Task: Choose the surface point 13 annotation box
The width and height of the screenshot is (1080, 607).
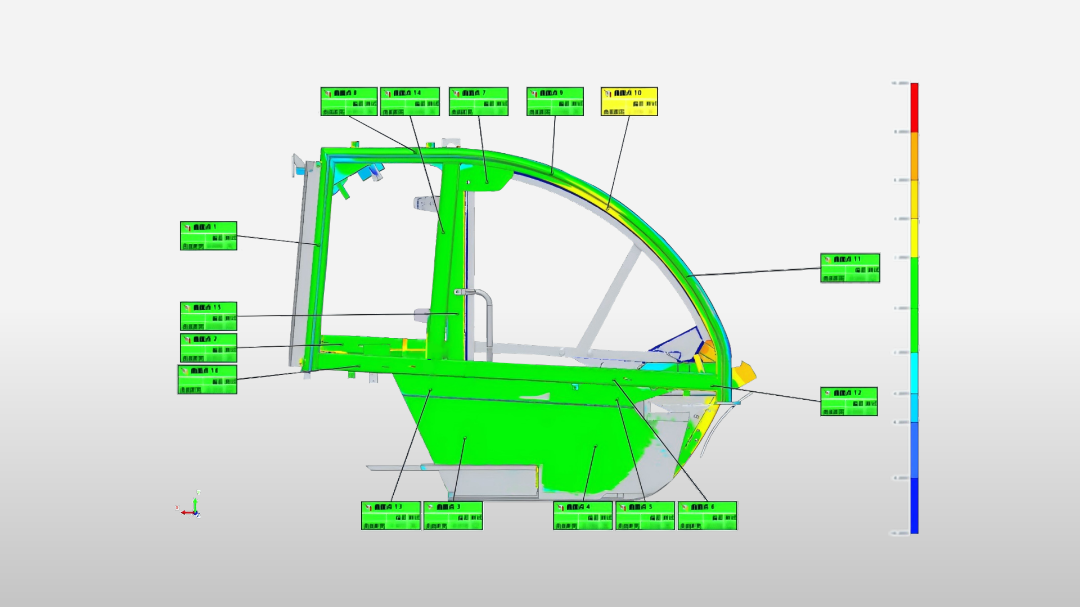Action: (391, 515)
